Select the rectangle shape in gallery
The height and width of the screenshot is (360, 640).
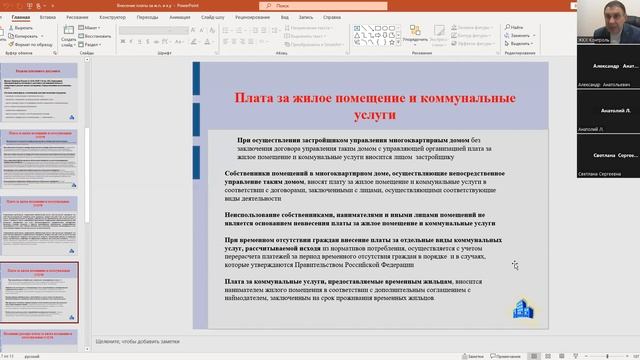[x=378, y=28]
